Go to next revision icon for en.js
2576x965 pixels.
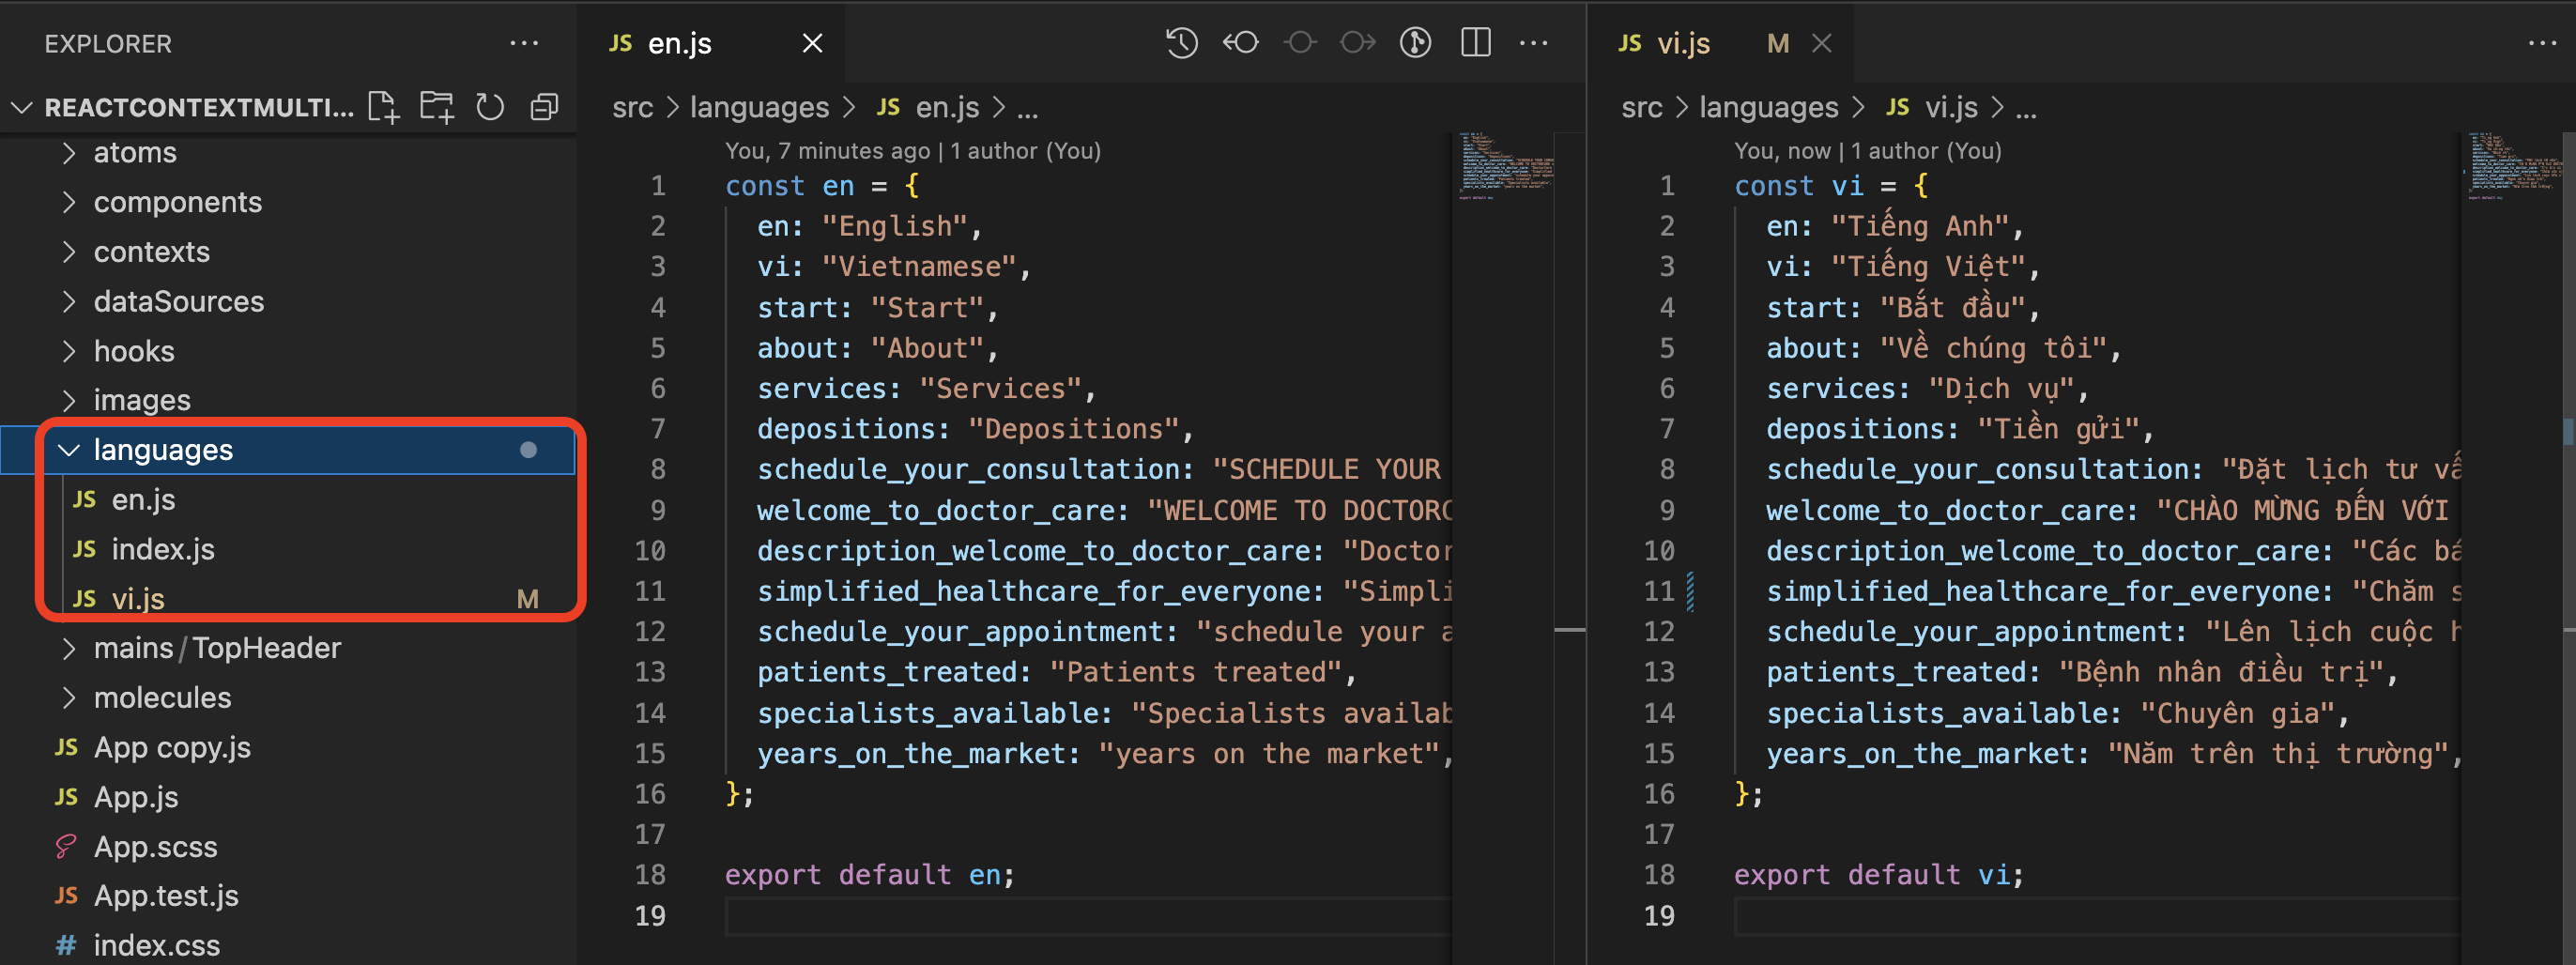(x=1358, y=43)
